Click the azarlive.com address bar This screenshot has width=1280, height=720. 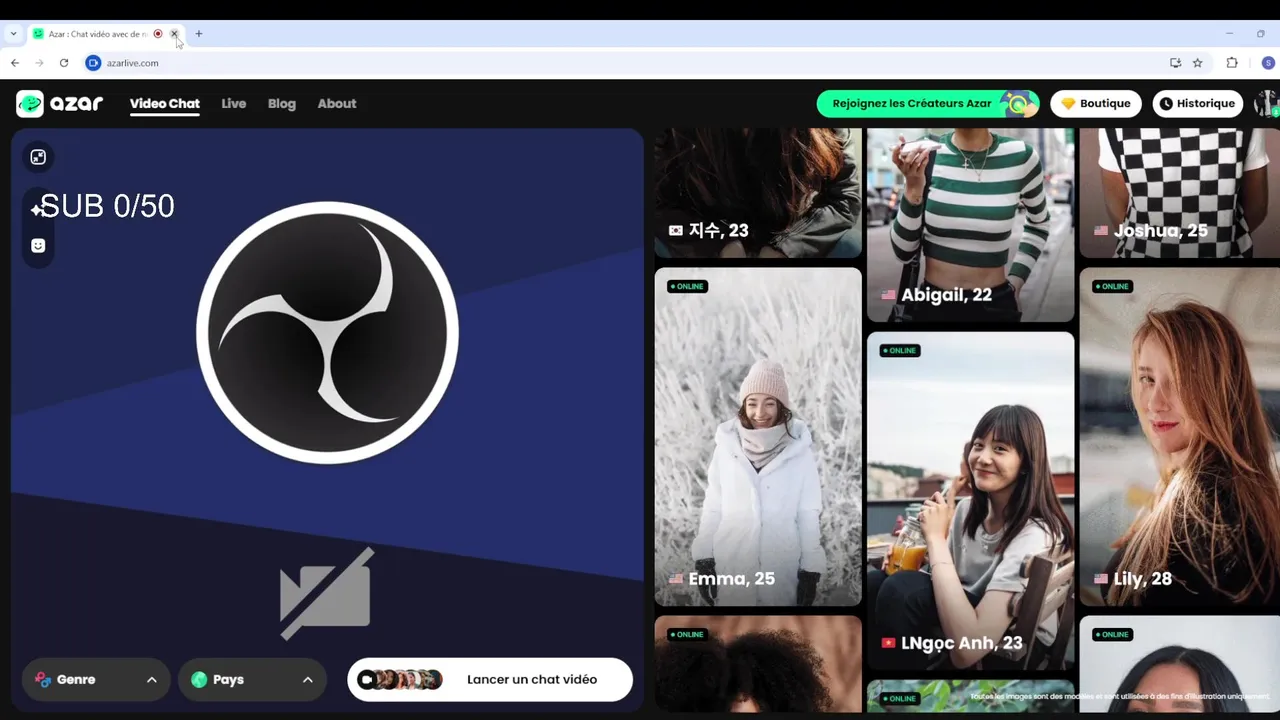coord(620,62)
